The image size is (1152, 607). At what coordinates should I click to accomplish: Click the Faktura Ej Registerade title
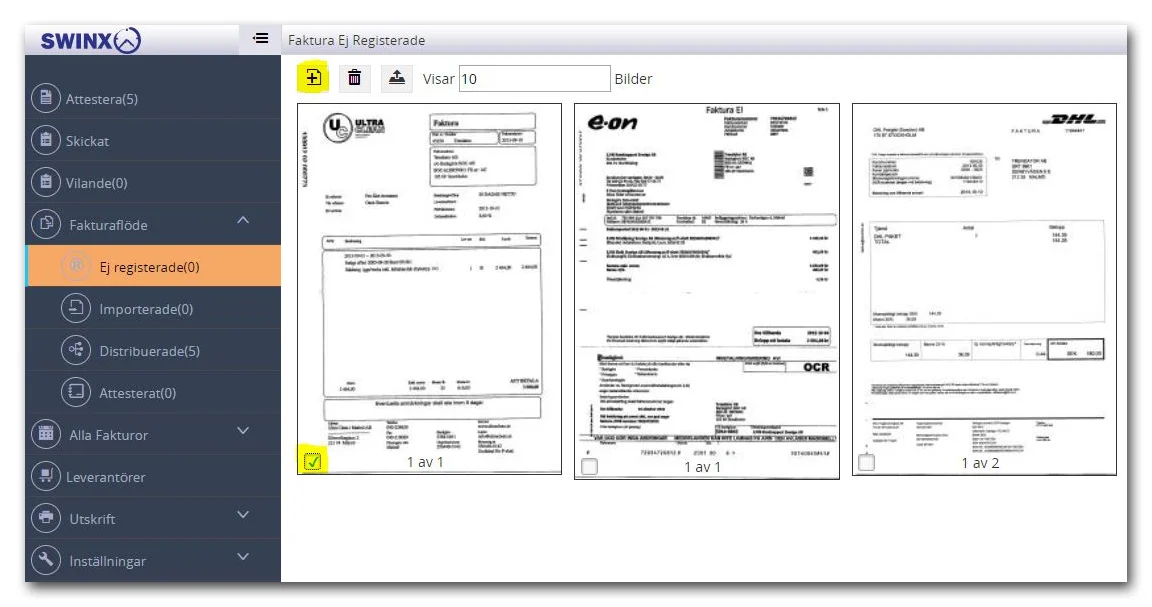(x=356, y=40)
